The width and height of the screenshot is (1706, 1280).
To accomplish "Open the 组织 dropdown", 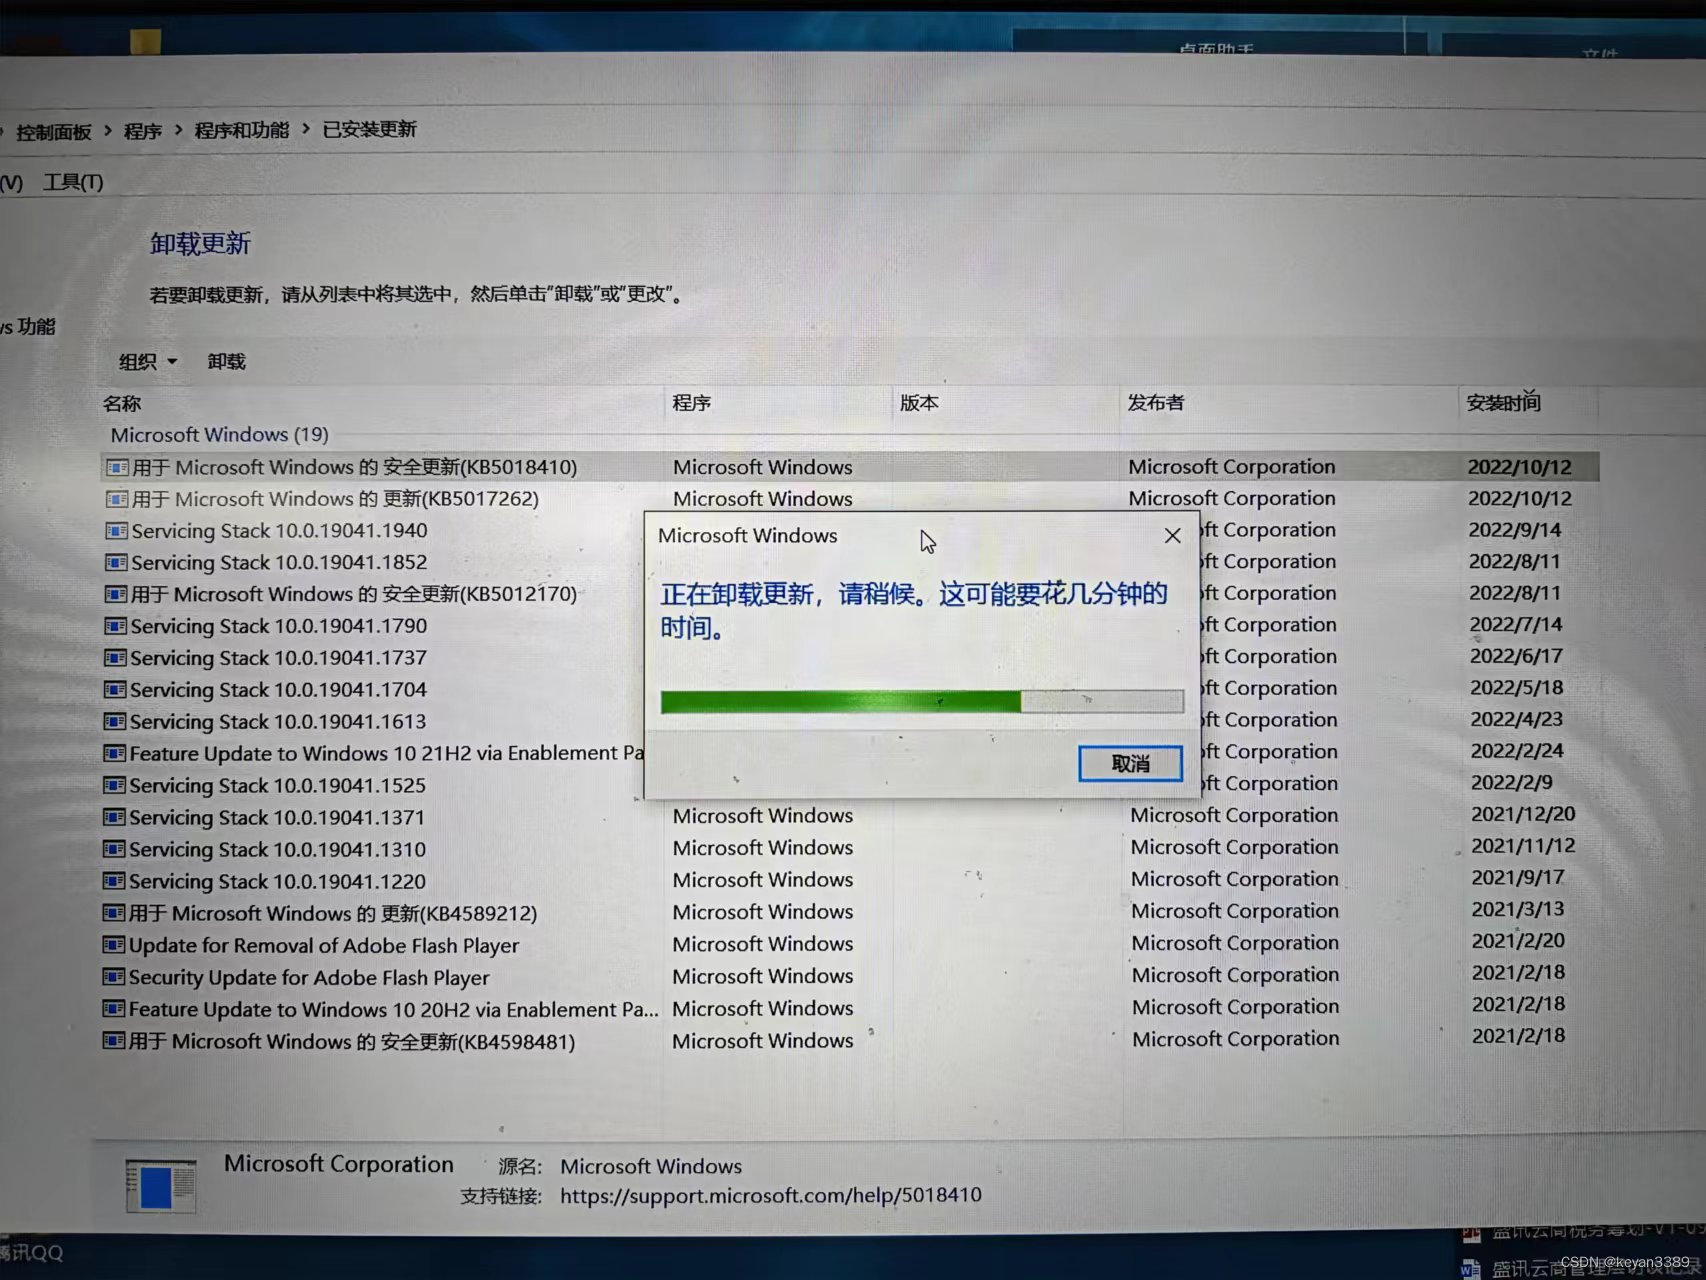I will click(x=148, y=362).
